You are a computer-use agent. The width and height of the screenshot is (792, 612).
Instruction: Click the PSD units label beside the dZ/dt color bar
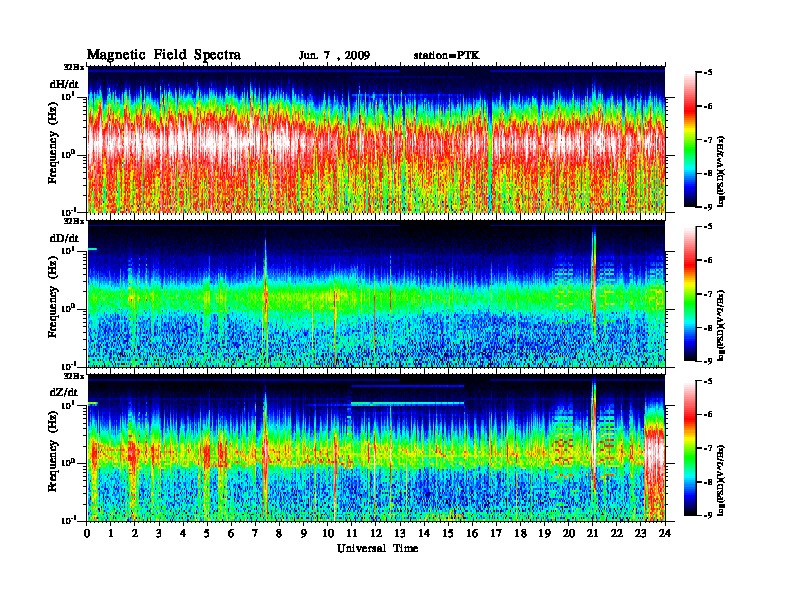722,480
